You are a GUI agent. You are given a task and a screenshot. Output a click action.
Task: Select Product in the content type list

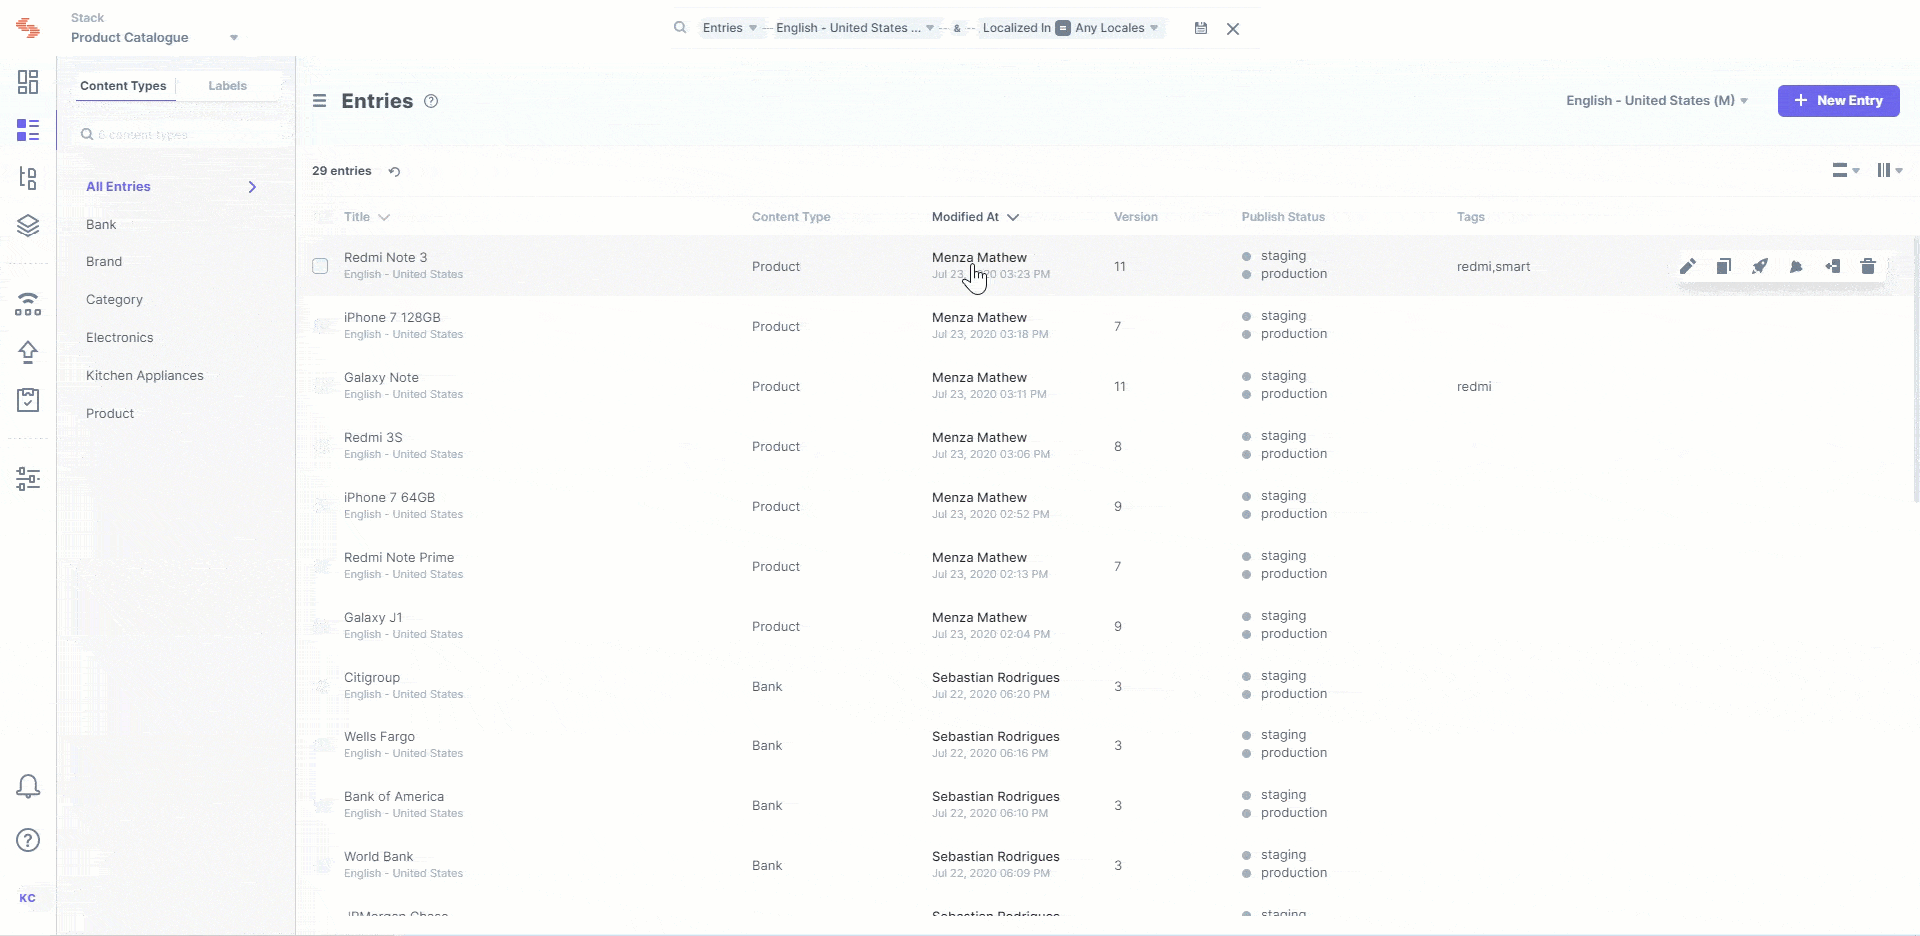tap(110, 414)
